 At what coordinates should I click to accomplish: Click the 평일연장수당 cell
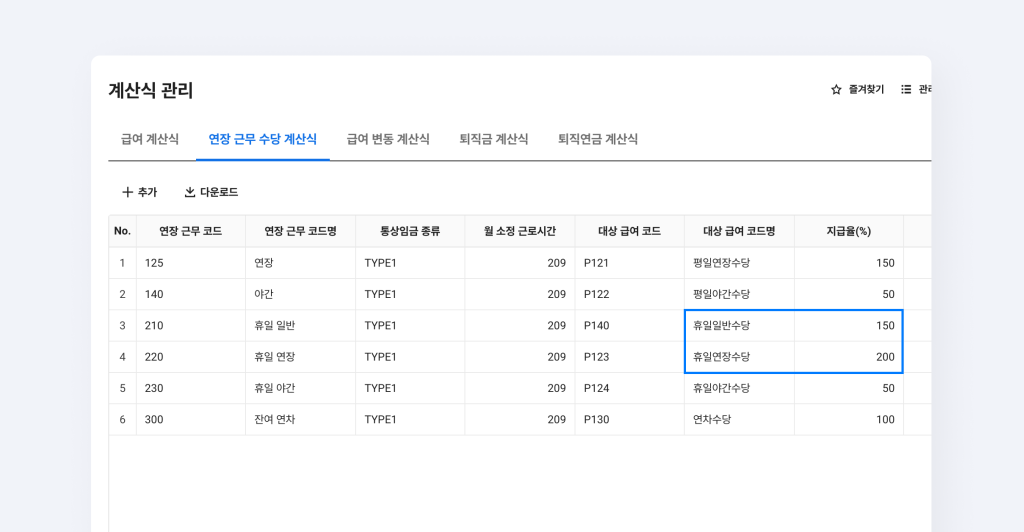tap(739, 263)
